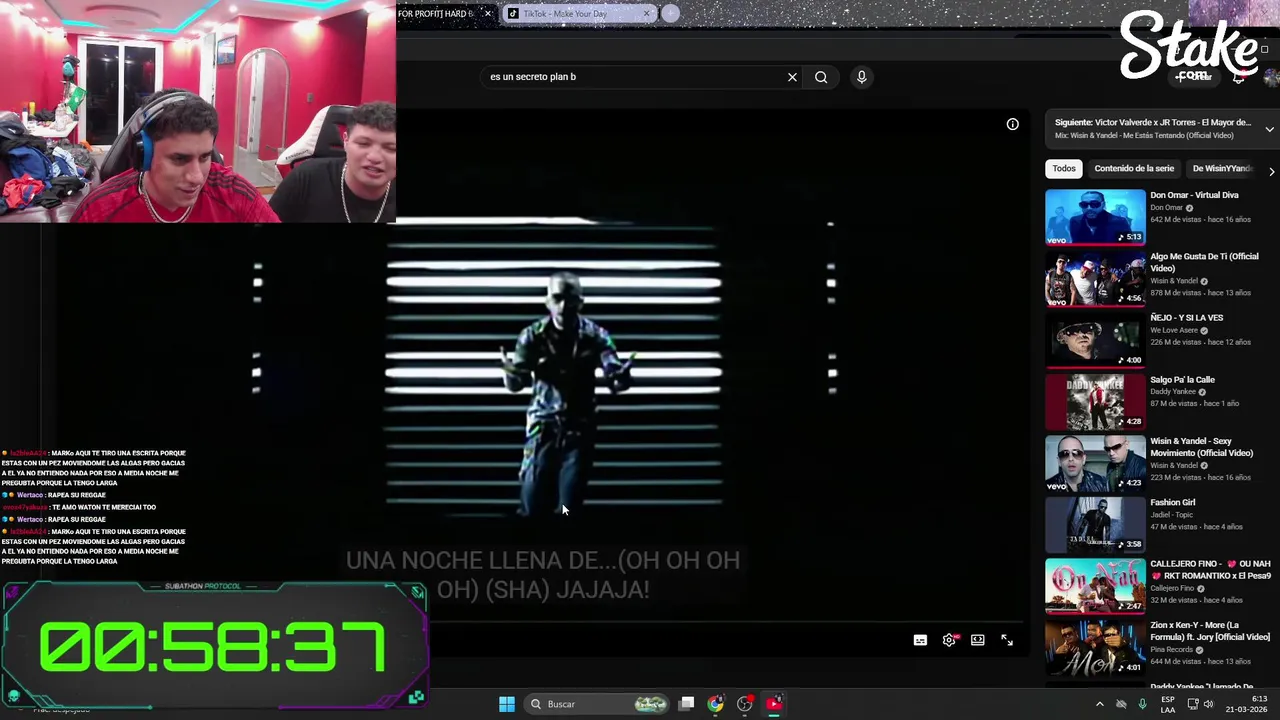The height and width of the screenshot is (720, 1280).
Task: Start voice search with microphone icon
Action: click(861, 77)
